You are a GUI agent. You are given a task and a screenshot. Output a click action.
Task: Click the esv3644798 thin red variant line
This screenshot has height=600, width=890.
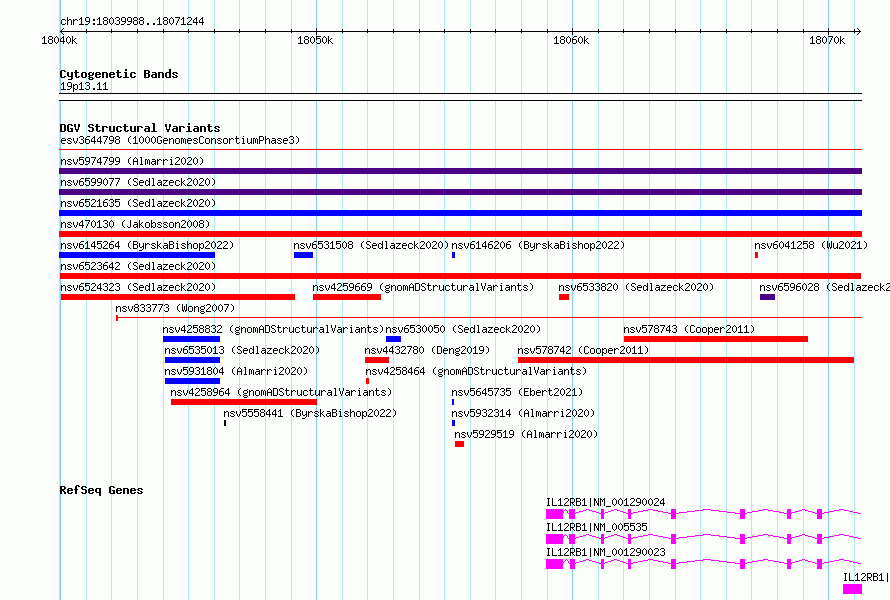coord(460,149)
